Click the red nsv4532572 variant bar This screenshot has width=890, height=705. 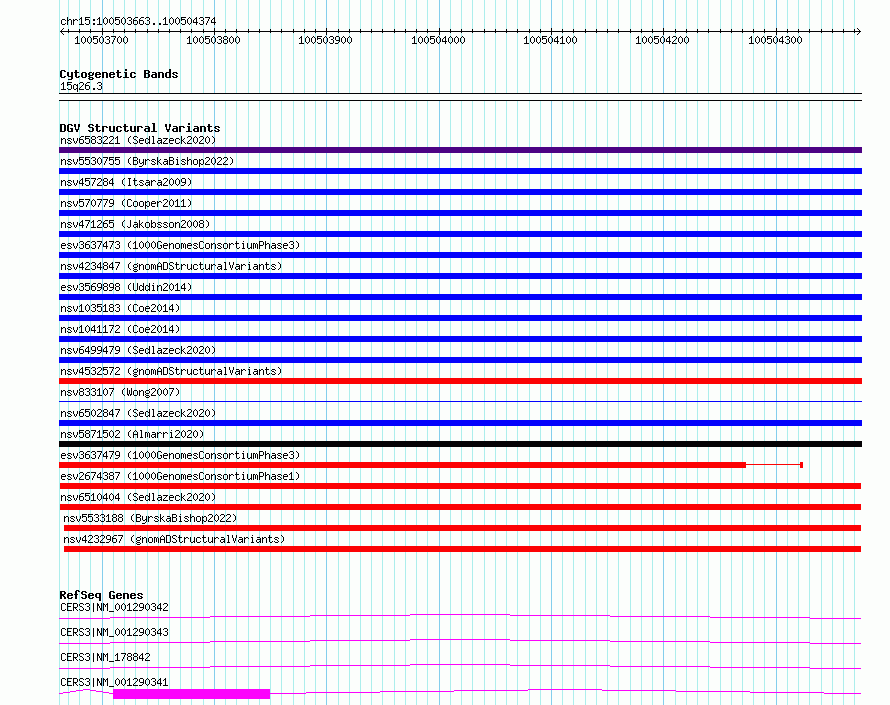460,381
